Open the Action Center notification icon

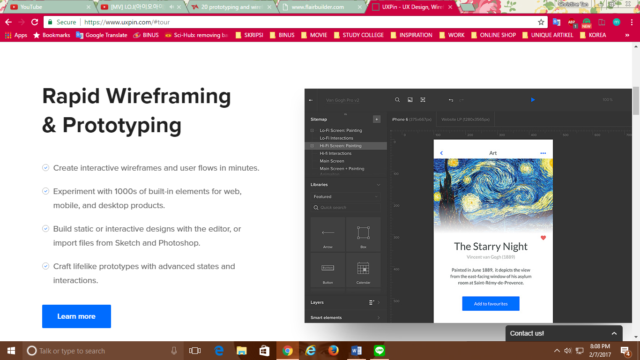[x=626, y=351]
